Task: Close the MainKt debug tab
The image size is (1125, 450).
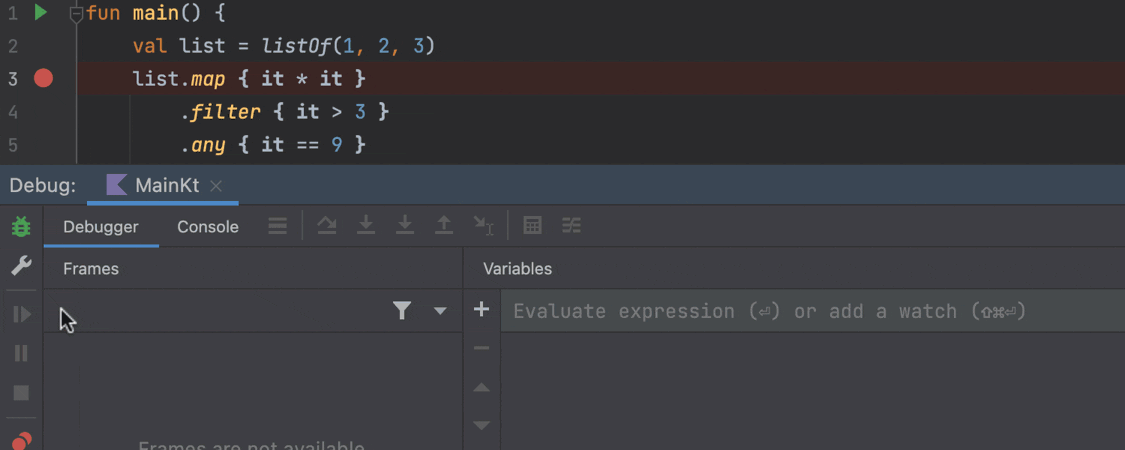Action: [x=216, y=187]
